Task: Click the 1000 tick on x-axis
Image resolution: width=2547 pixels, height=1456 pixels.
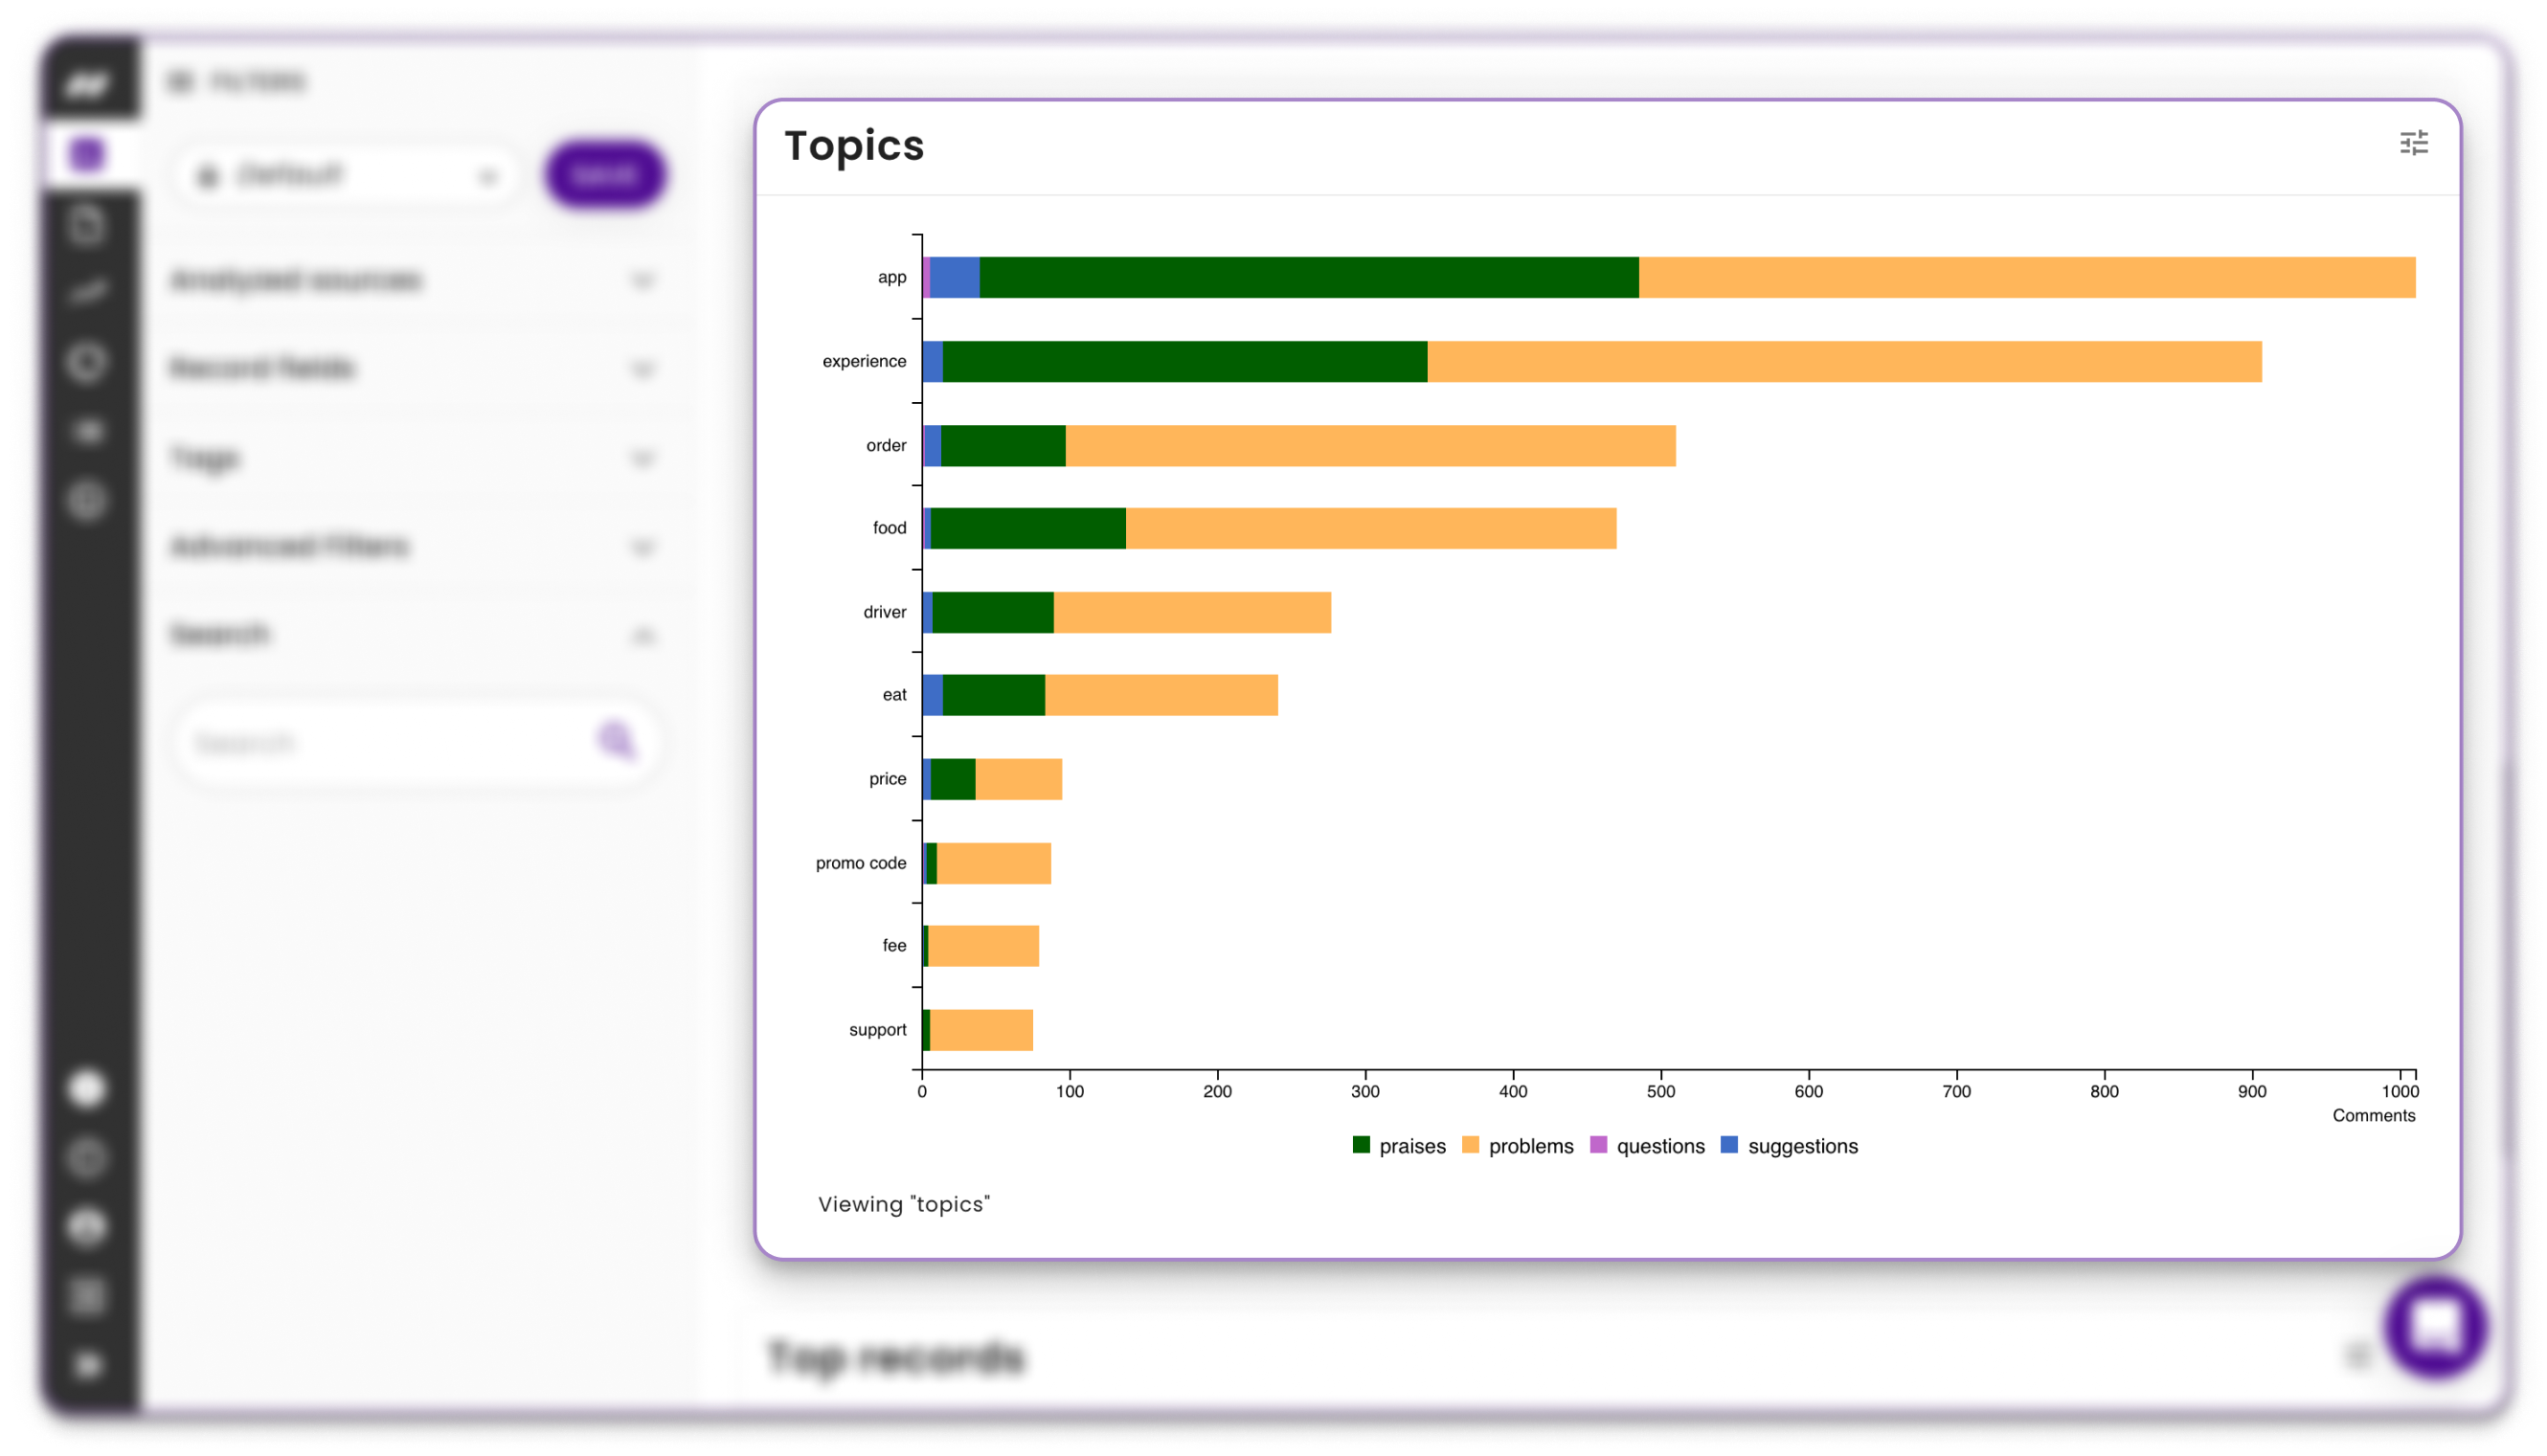Action: point(2399,1091)
